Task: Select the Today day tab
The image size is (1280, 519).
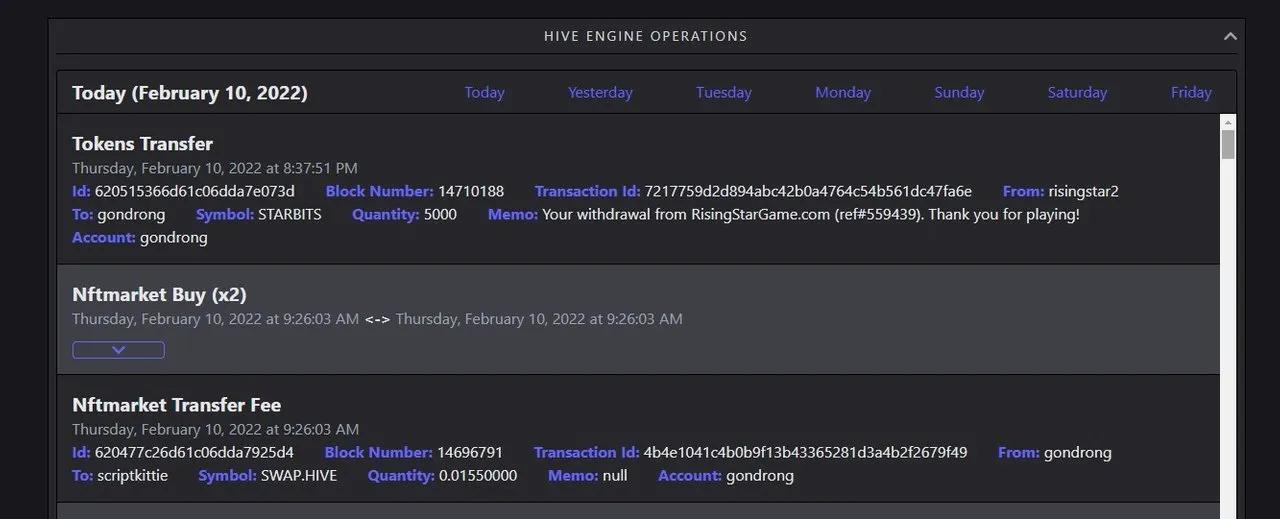Action: click(484, 92)
